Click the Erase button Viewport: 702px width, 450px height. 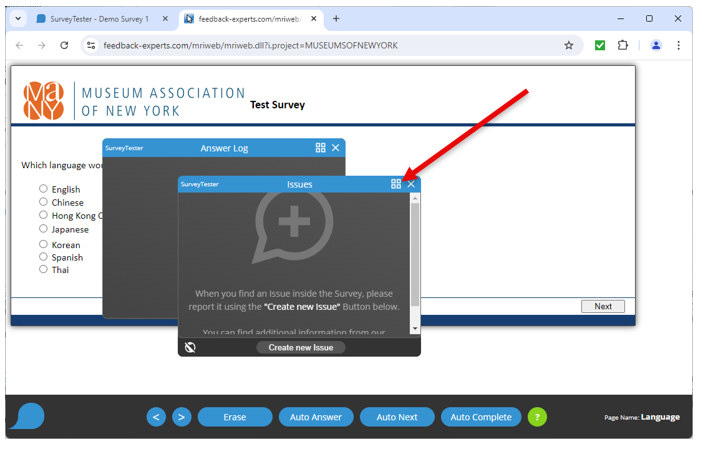[235, 418]
